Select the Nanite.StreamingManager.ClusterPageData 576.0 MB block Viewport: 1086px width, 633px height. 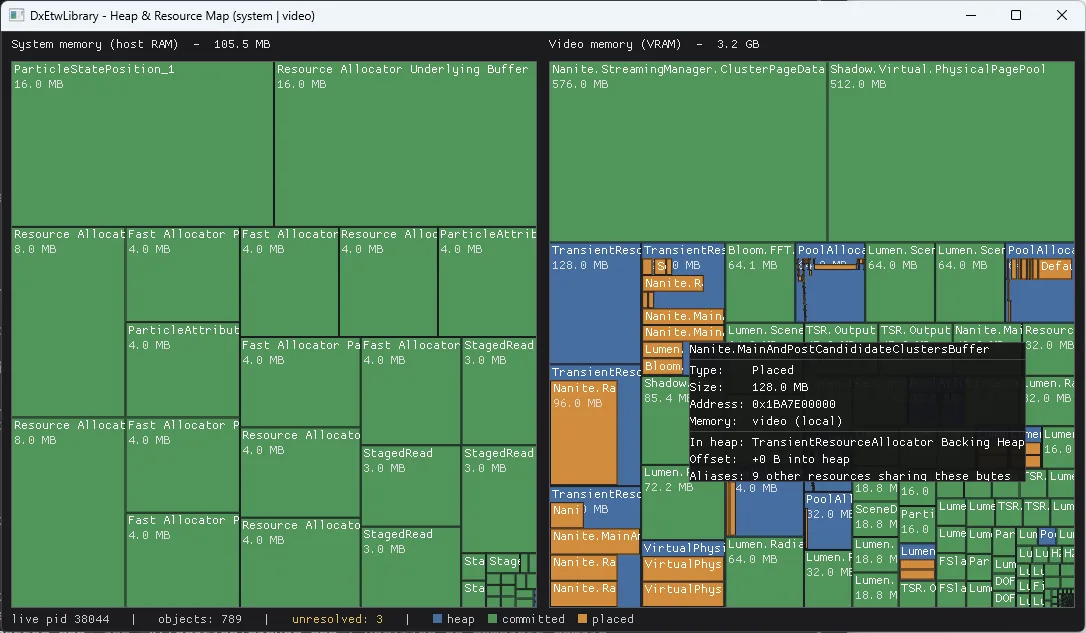[x=688, y=151]
